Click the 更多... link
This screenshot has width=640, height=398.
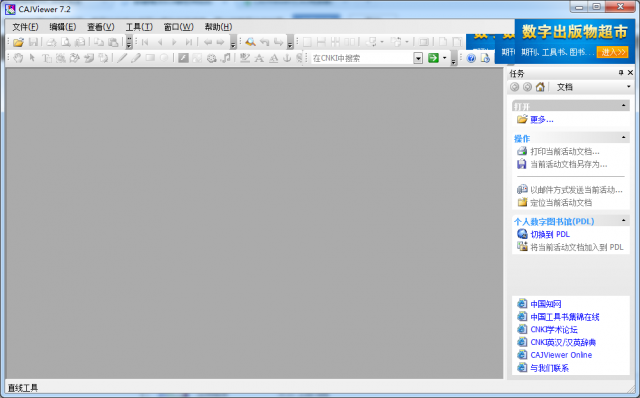[542, 120]
